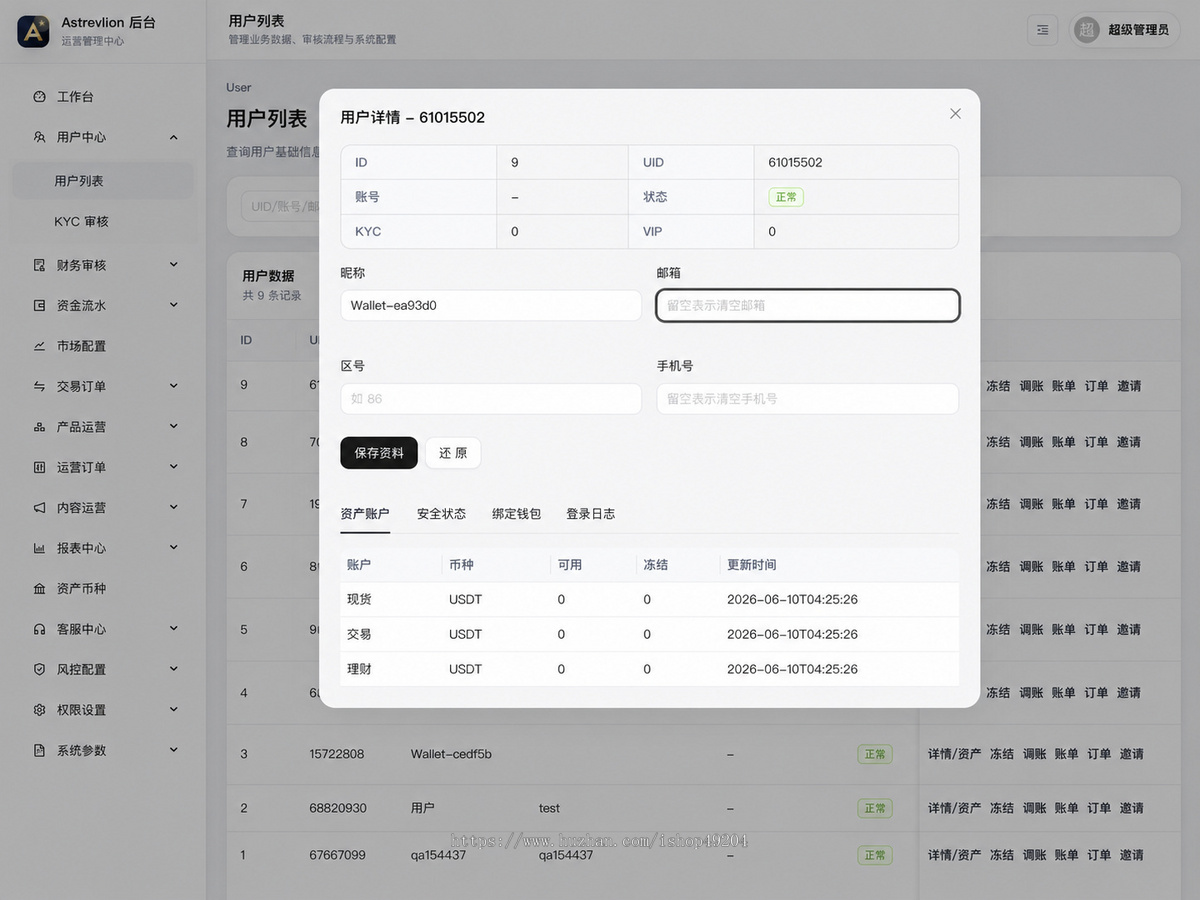Click the 财务审核 icon in sidebar
This screenshot has height=900, width=1200.
[x=39, y=265]
